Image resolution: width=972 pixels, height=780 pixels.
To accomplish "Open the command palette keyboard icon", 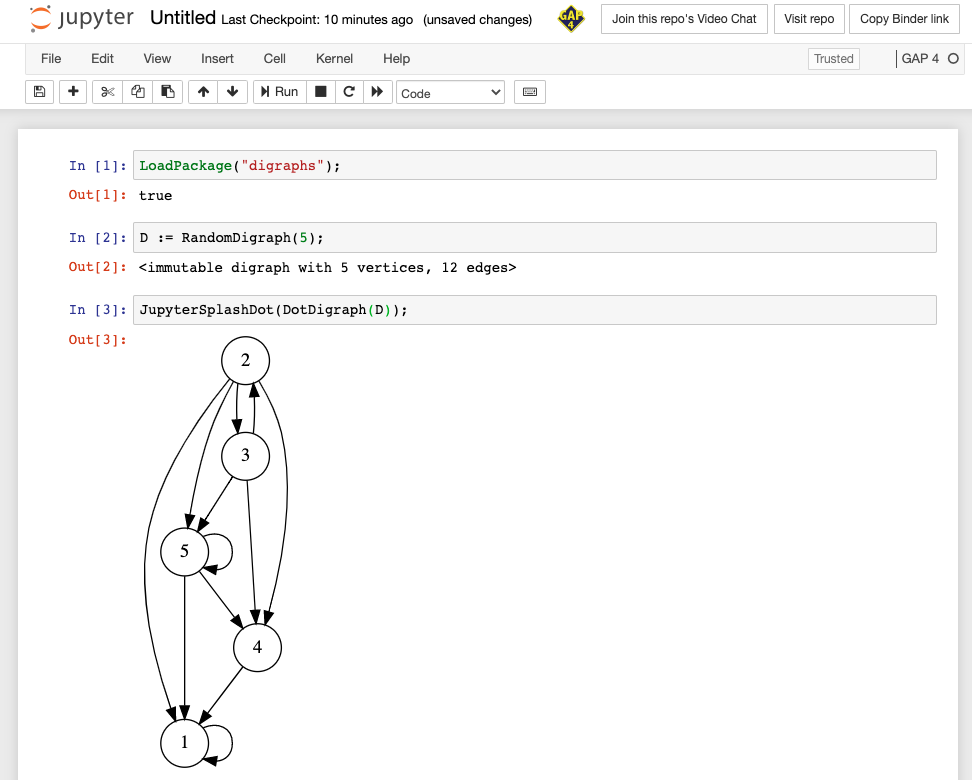I will tap(529, 91).
